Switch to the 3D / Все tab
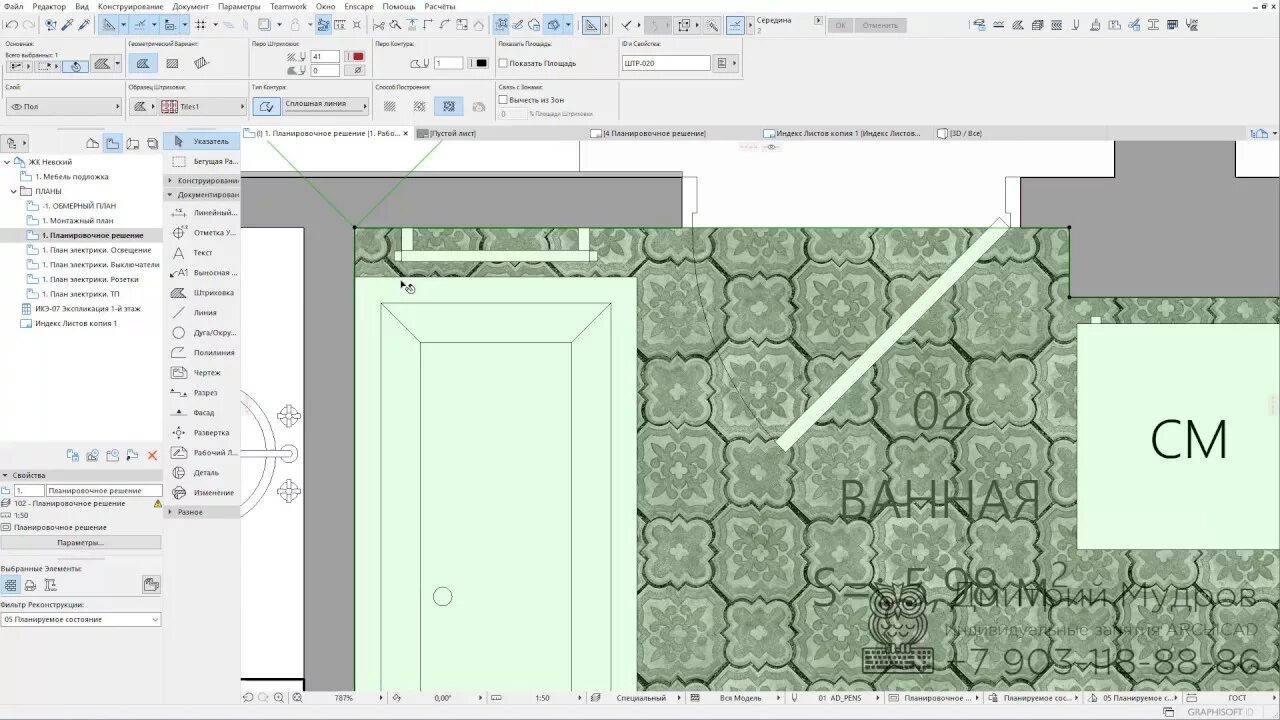 click(966, 133)
